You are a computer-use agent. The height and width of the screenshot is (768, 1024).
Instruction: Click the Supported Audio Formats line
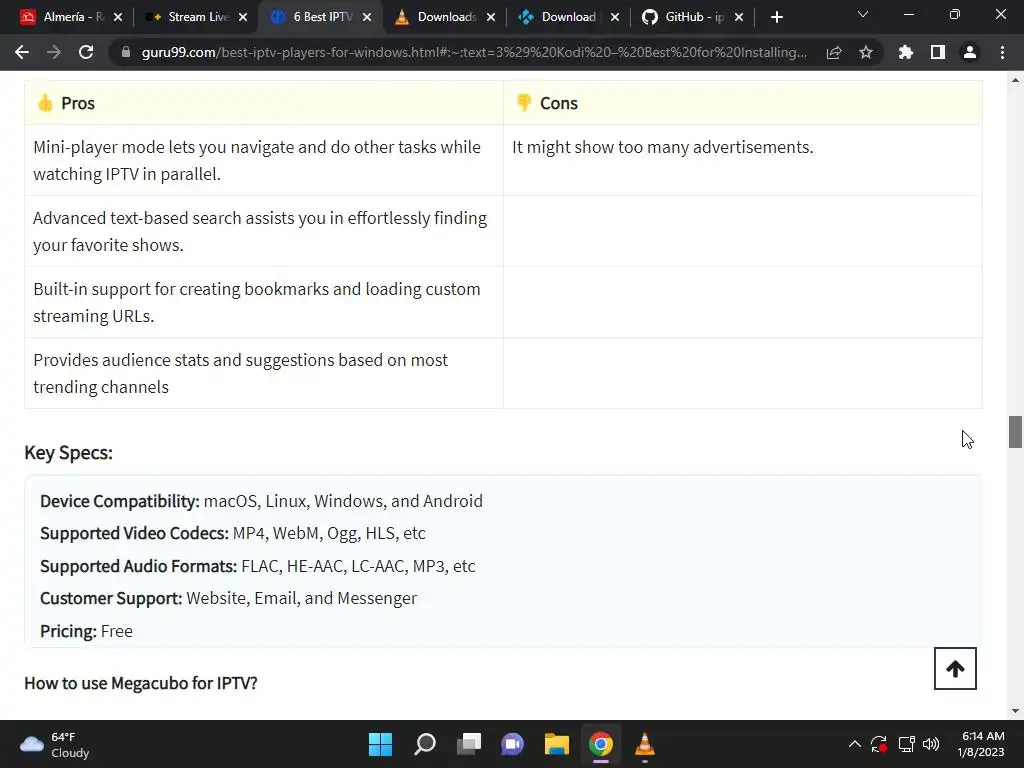[x=257, y=566]
